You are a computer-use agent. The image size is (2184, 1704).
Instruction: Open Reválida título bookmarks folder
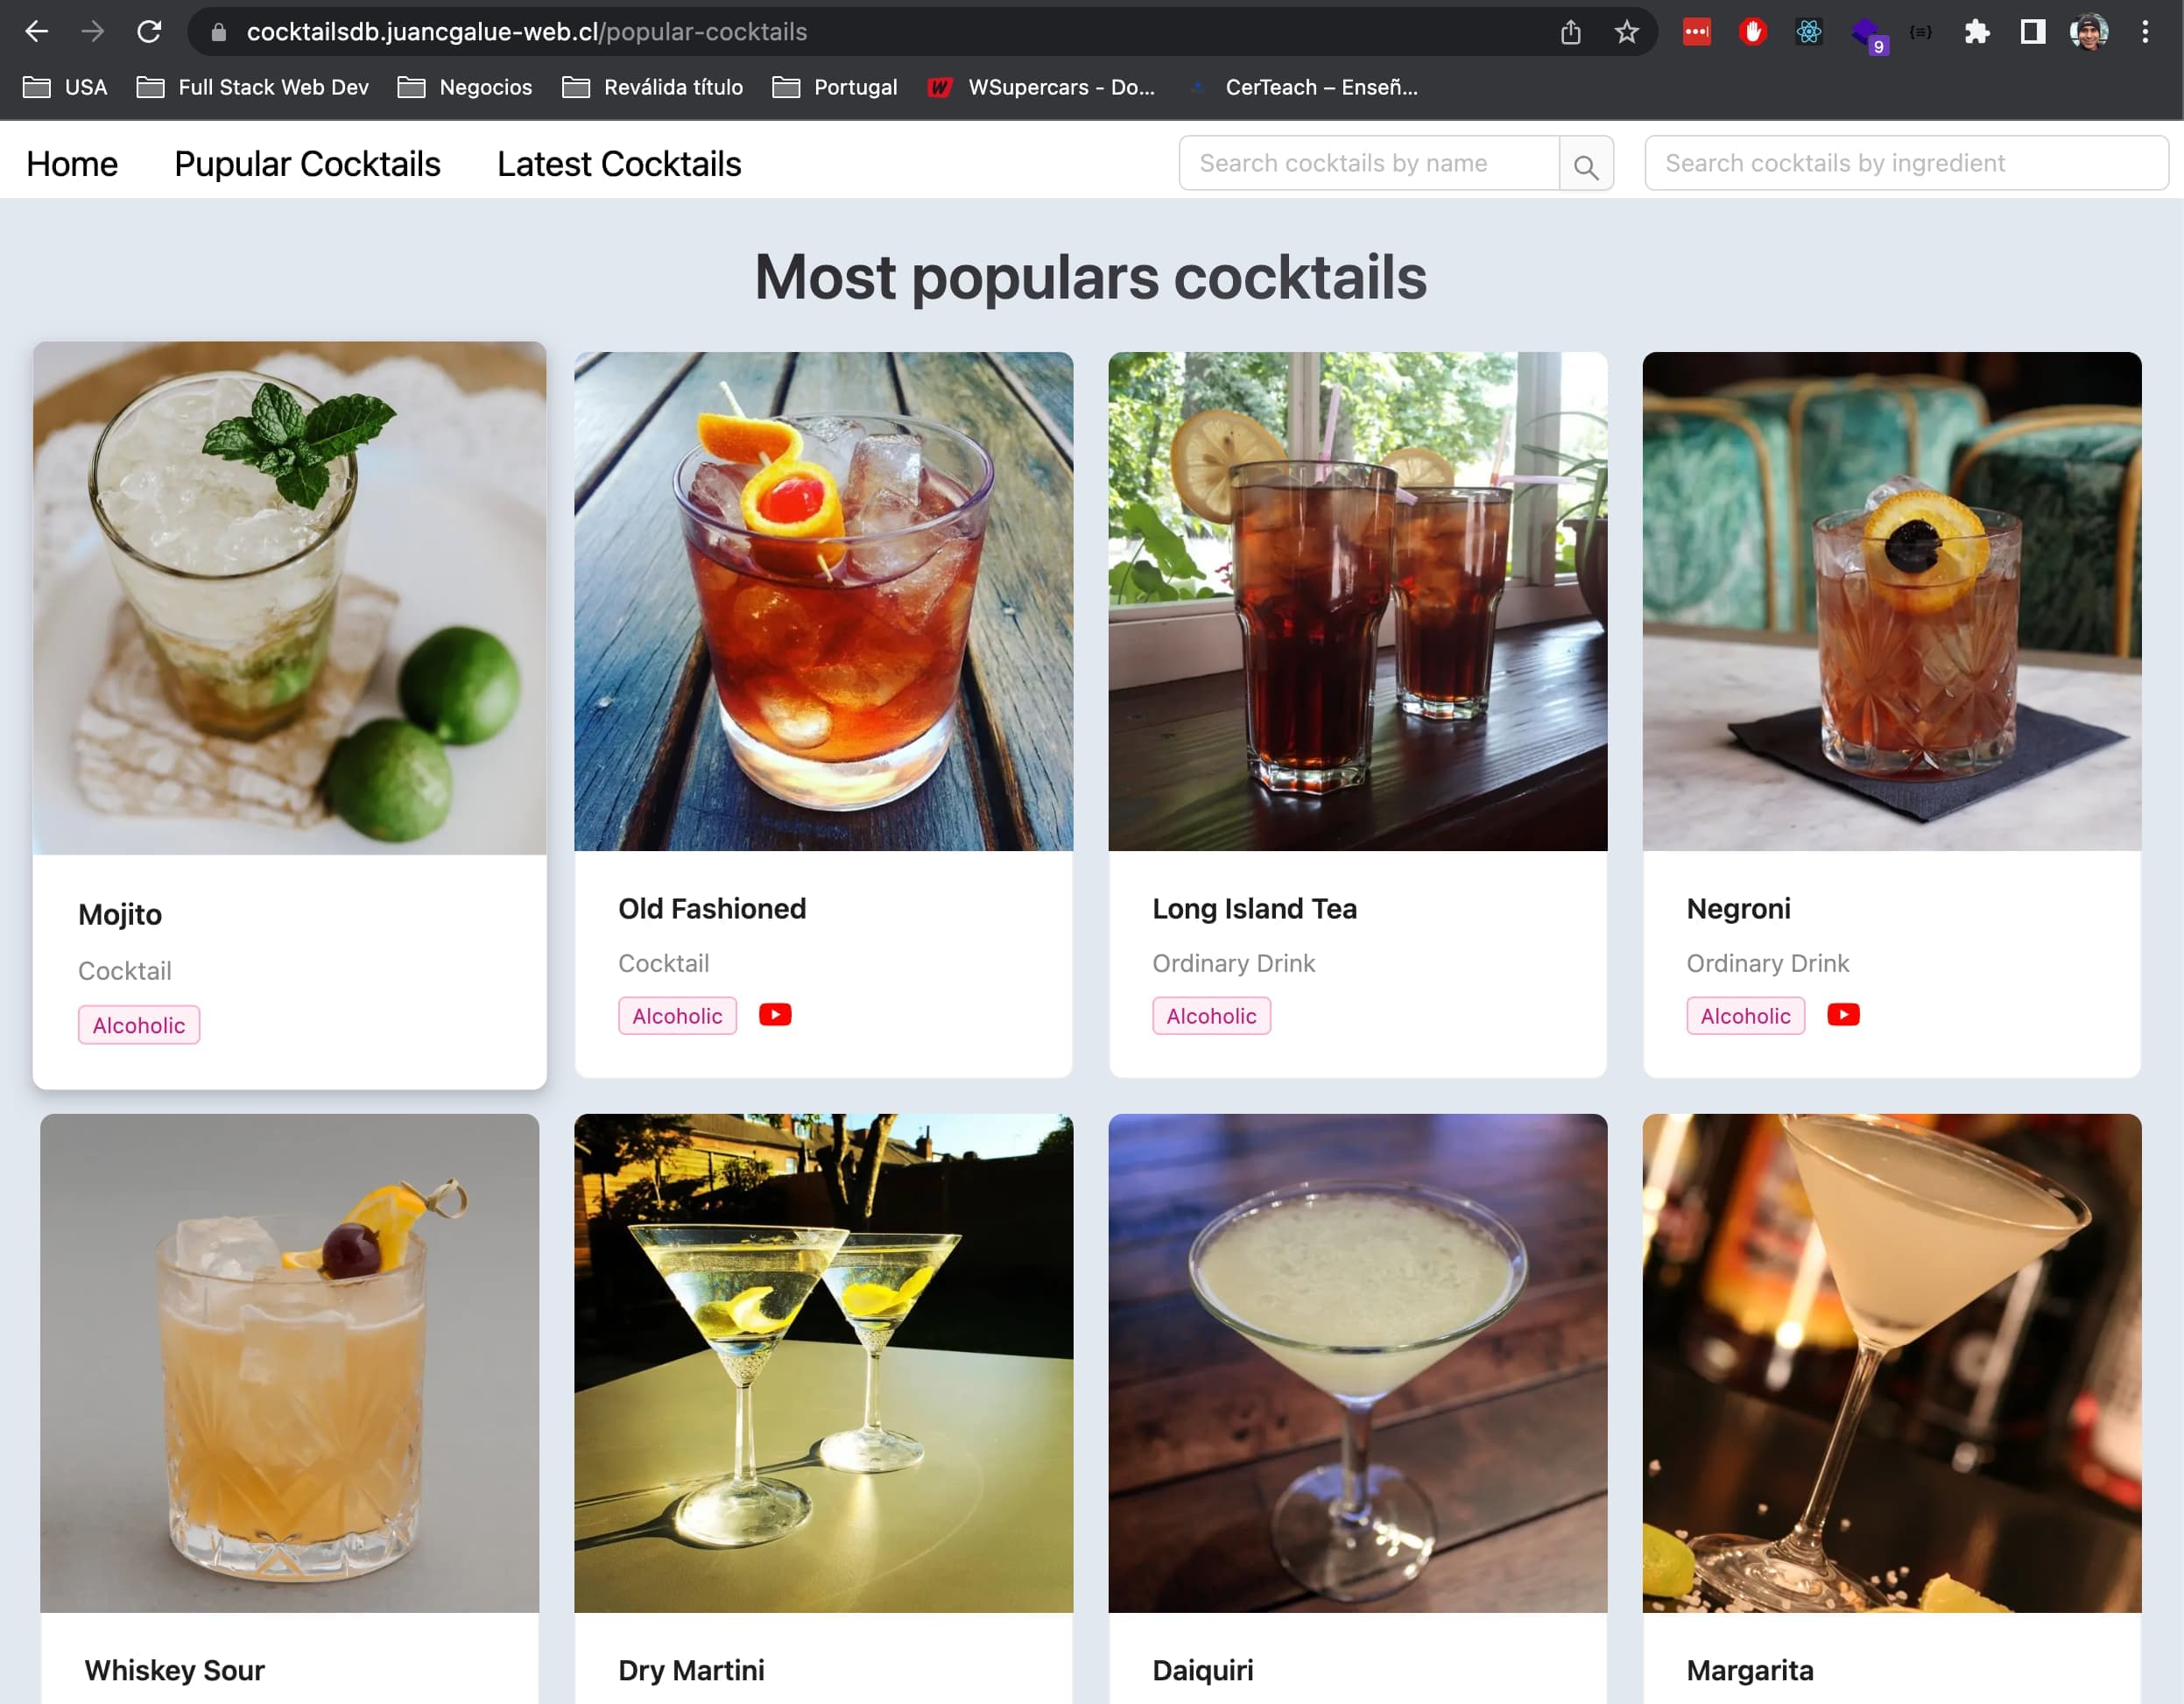(653, 87)
